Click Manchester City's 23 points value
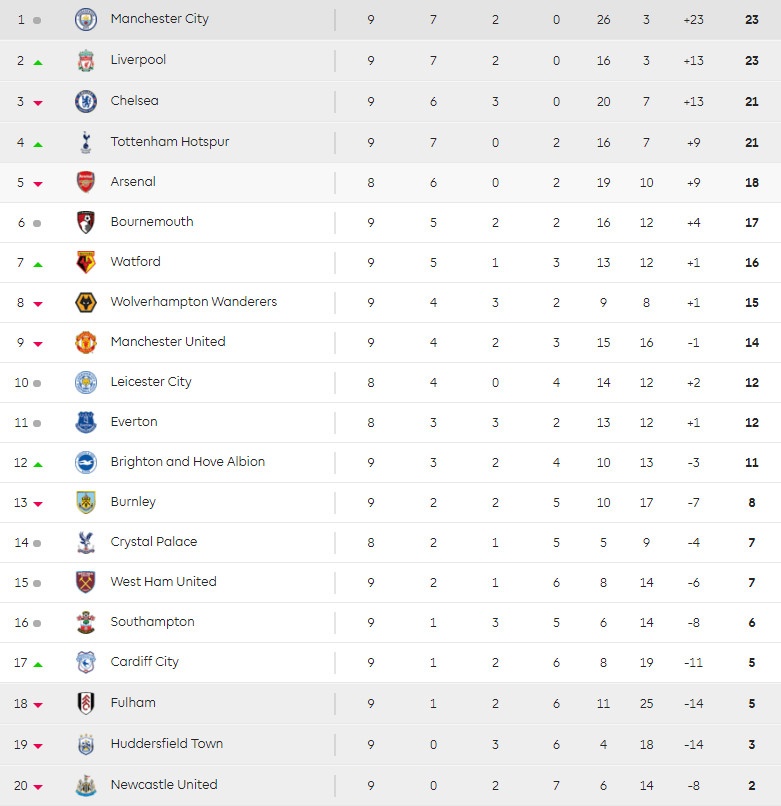 pos(752,20)
